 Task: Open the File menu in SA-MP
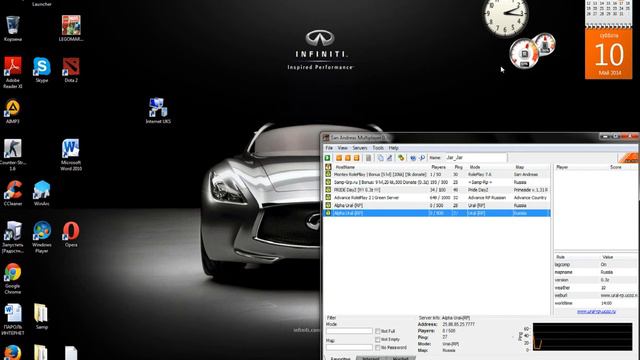click(329, 148)
